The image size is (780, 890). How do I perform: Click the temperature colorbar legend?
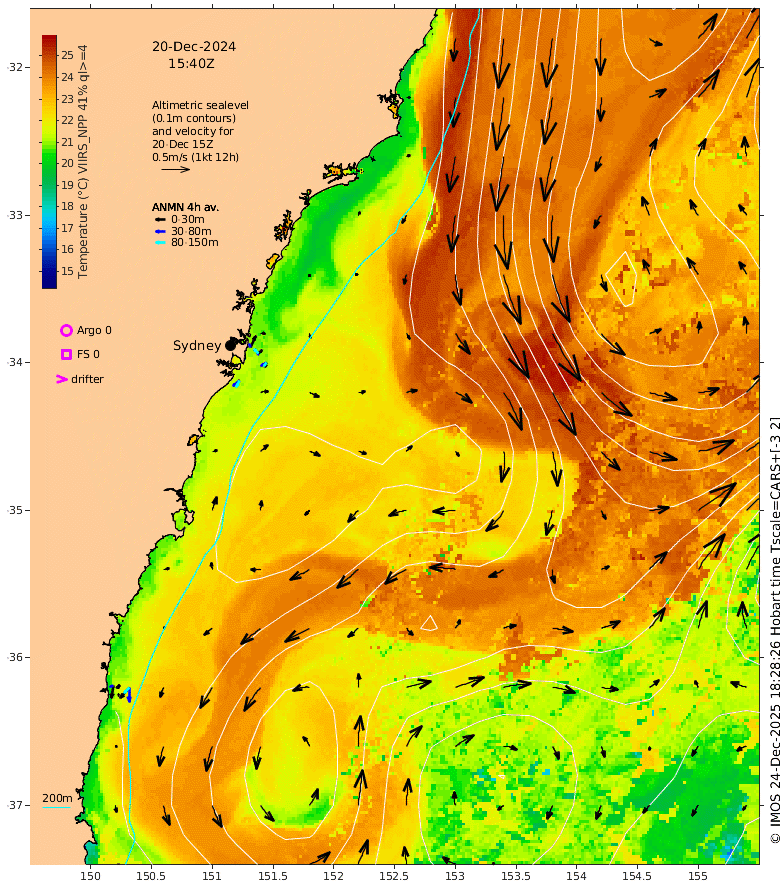tap(49, 162)
